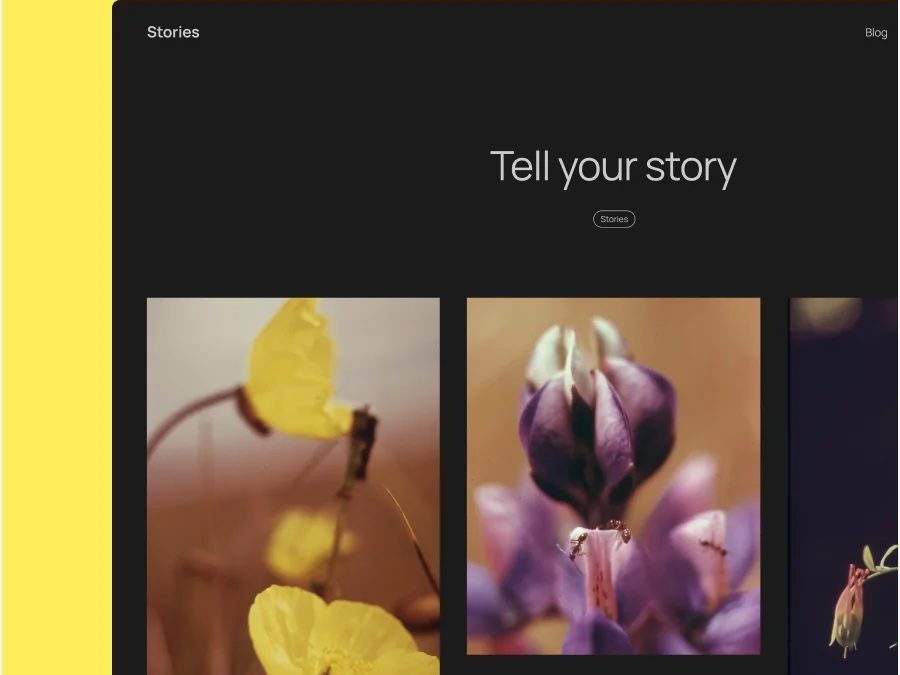The width and height of the screenshot is (900, 675).
Task: Click the upper yellow petal in first photo
Action: [296, 370]
